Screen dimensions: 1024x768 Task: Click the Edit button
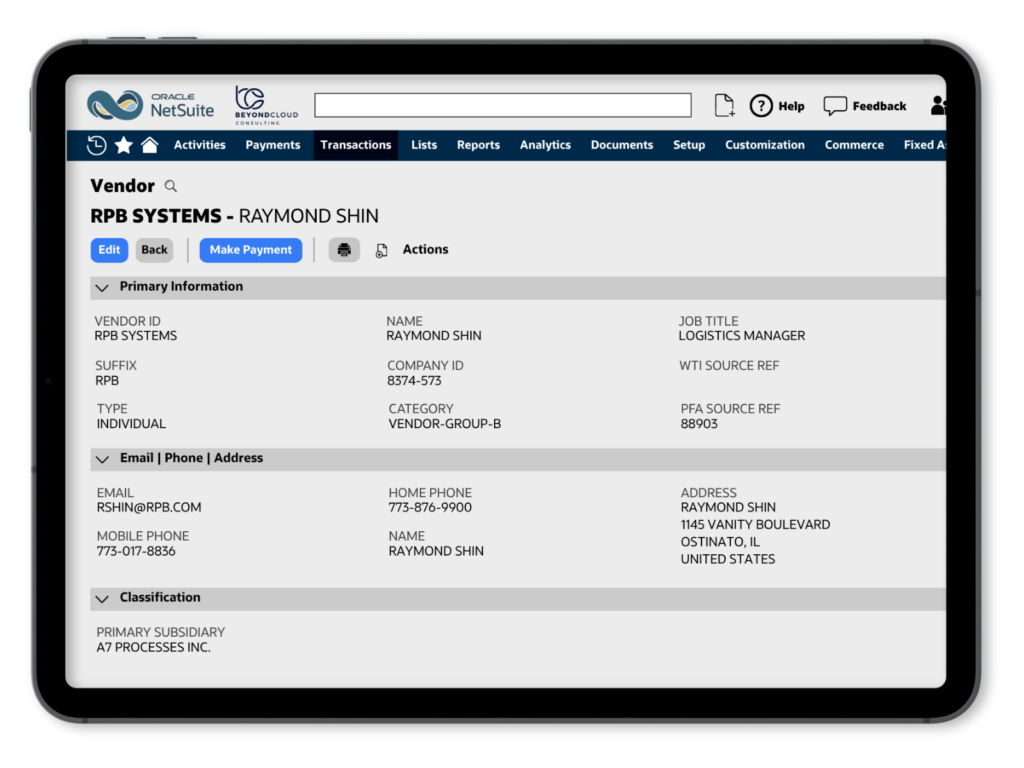click(109, 250)
